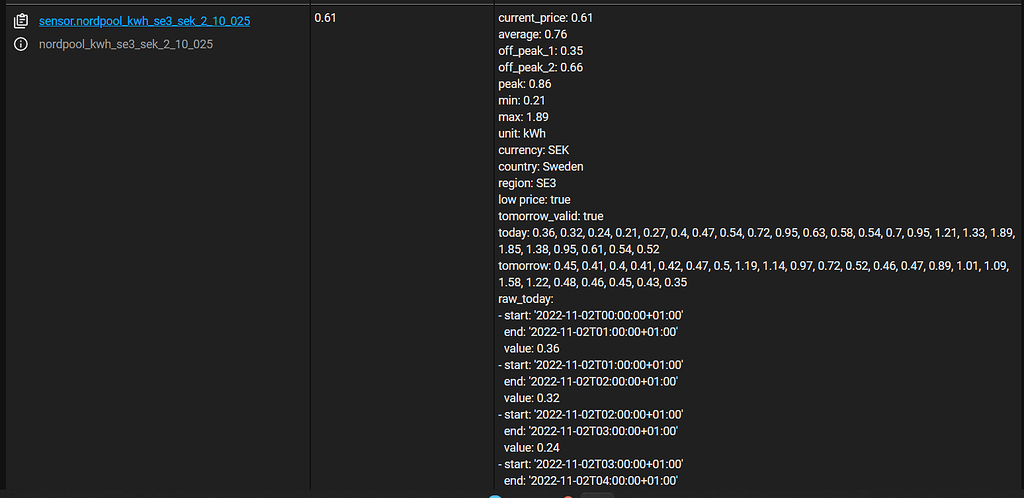Select the off_peak_1: 0.35 line
This screenshot has width=1024, height=498.
point(540,51)
